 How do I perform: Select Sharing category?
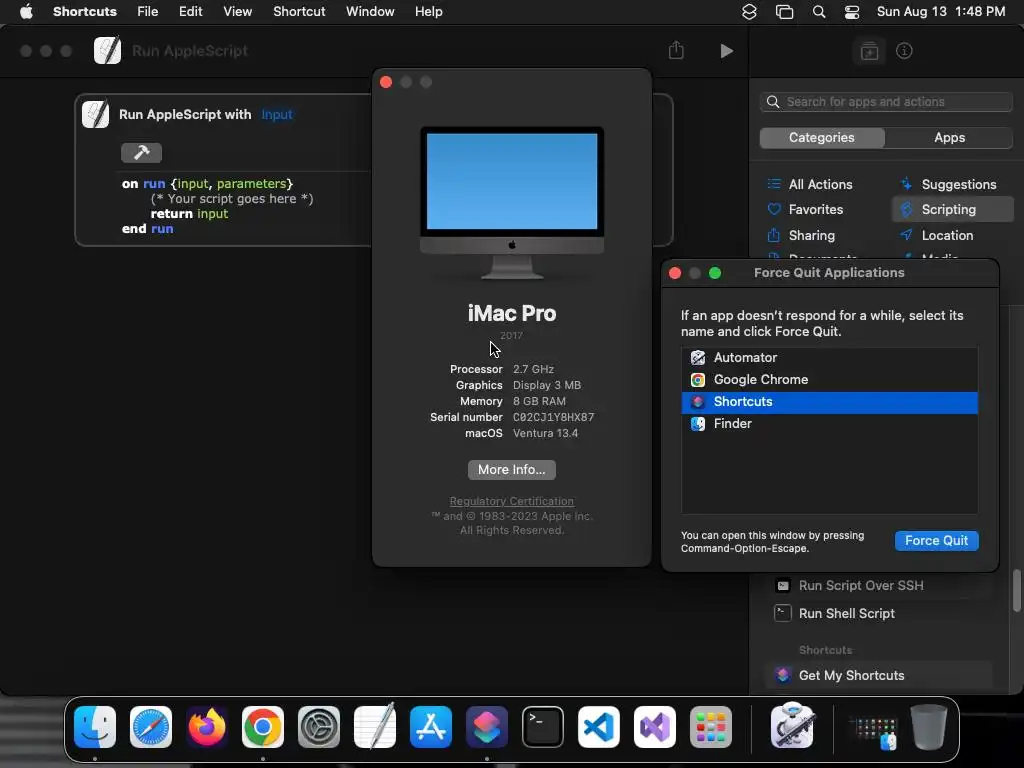(x=801, y=236)
